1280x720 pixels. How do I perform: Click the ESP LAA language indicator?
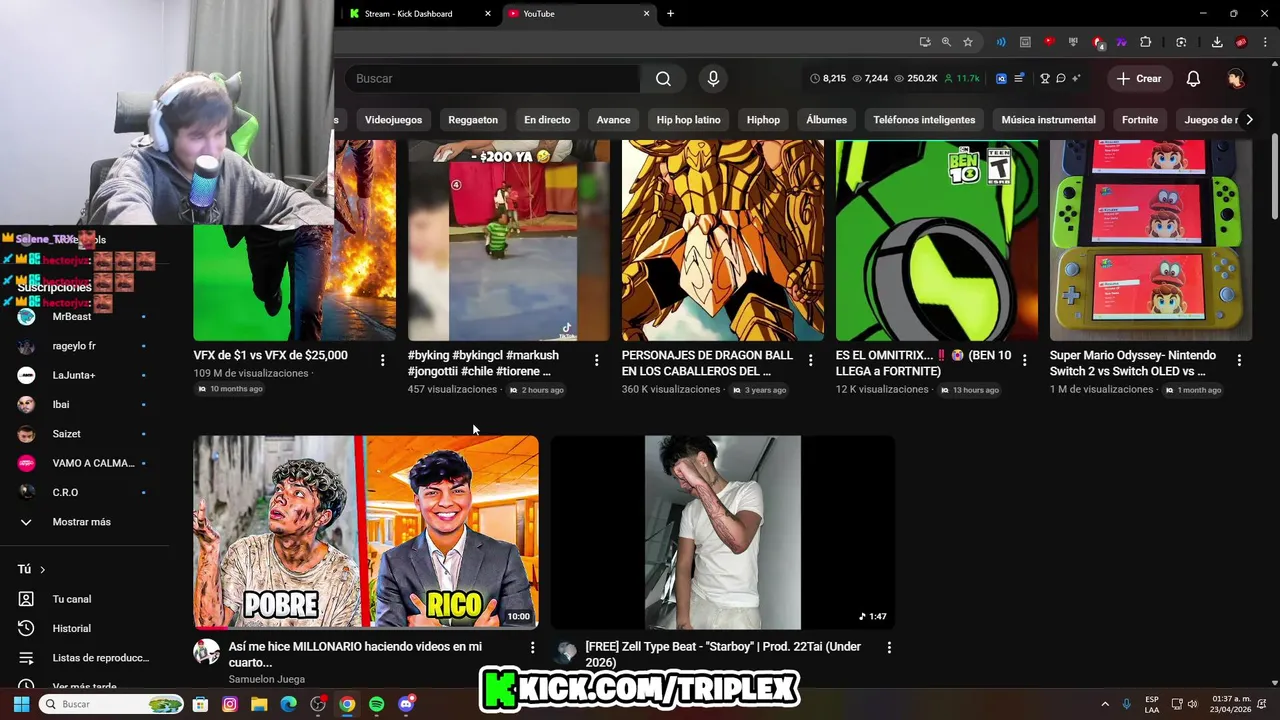1152,704
